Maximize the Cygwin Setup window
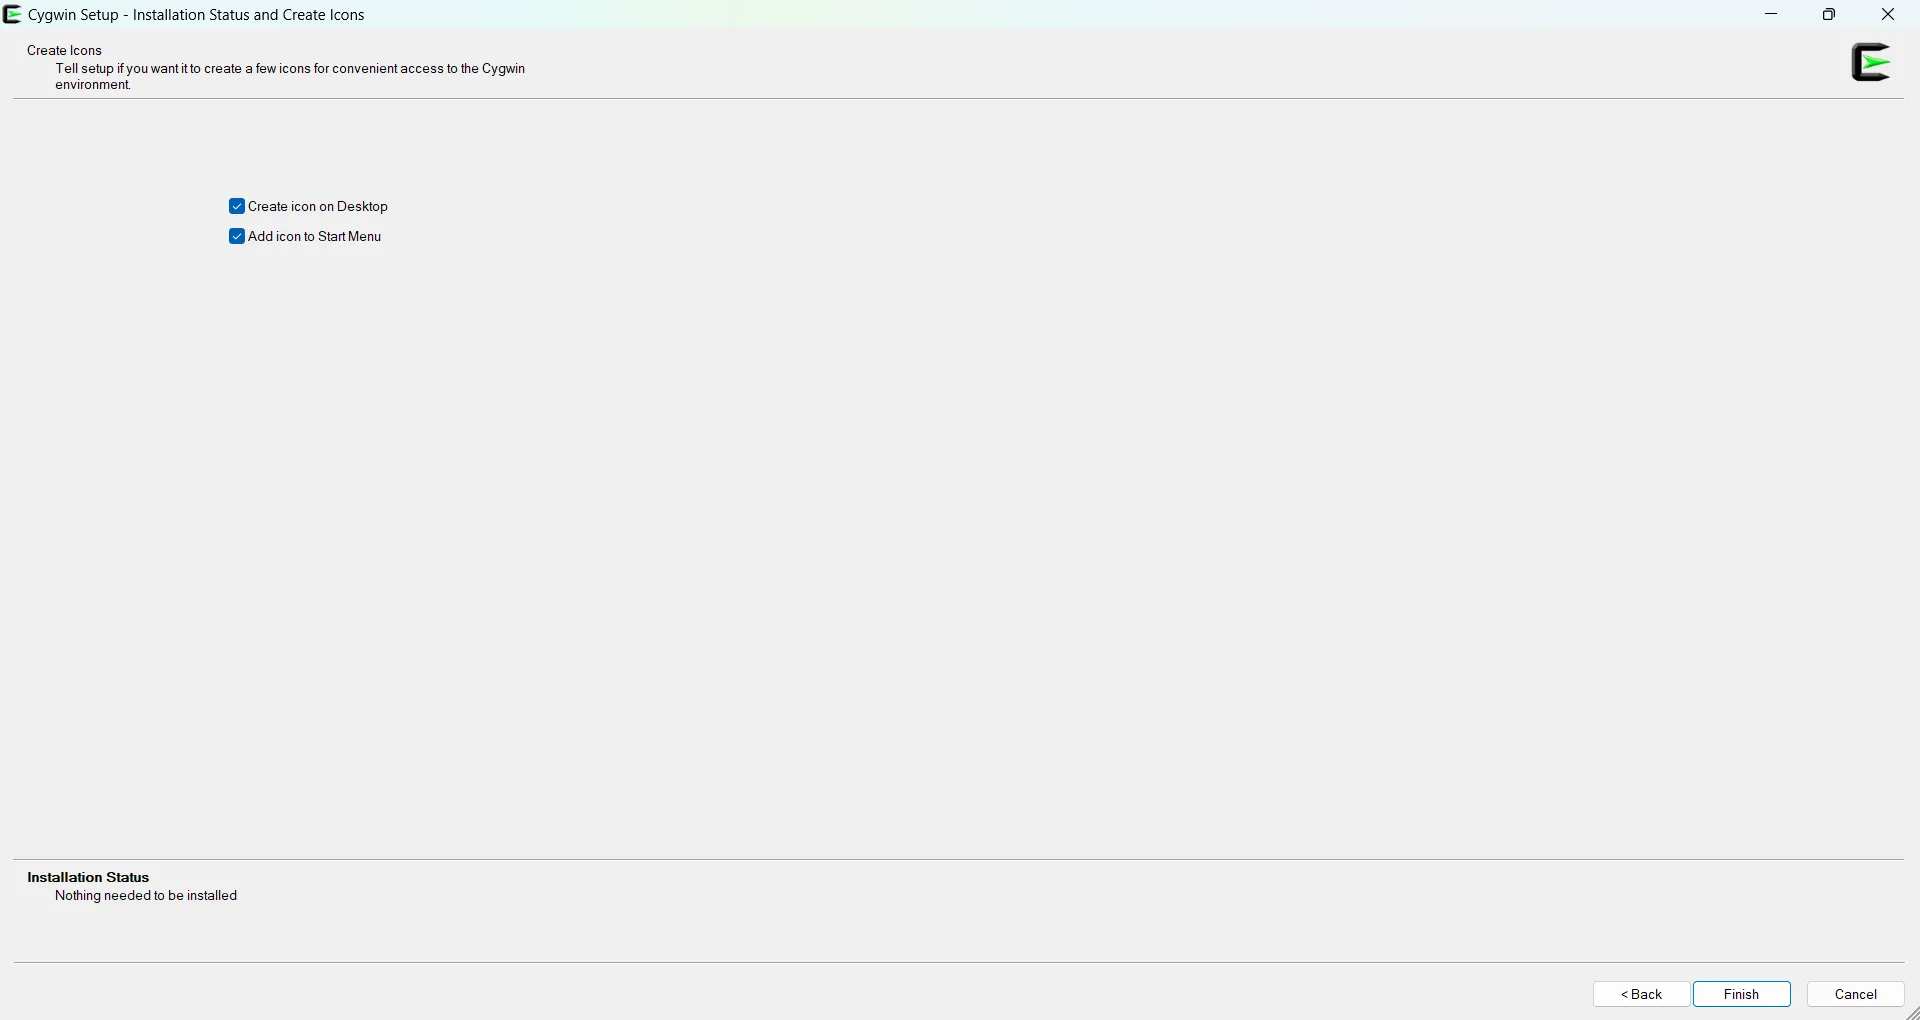Viewport: 1920px width, 1020px height. click(x=1830, y=15)
